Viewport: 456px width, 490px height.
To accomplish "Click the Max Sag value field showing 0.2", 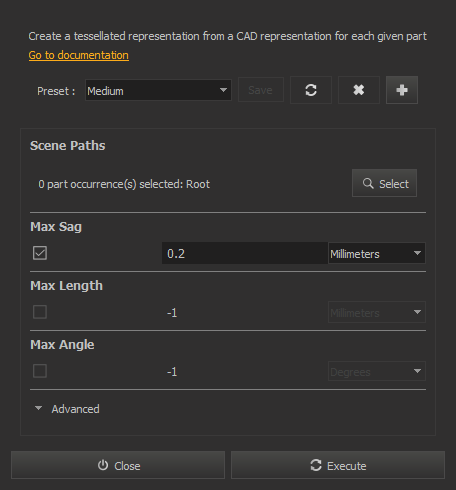I will pyautogui.click(x=245, y=253).
